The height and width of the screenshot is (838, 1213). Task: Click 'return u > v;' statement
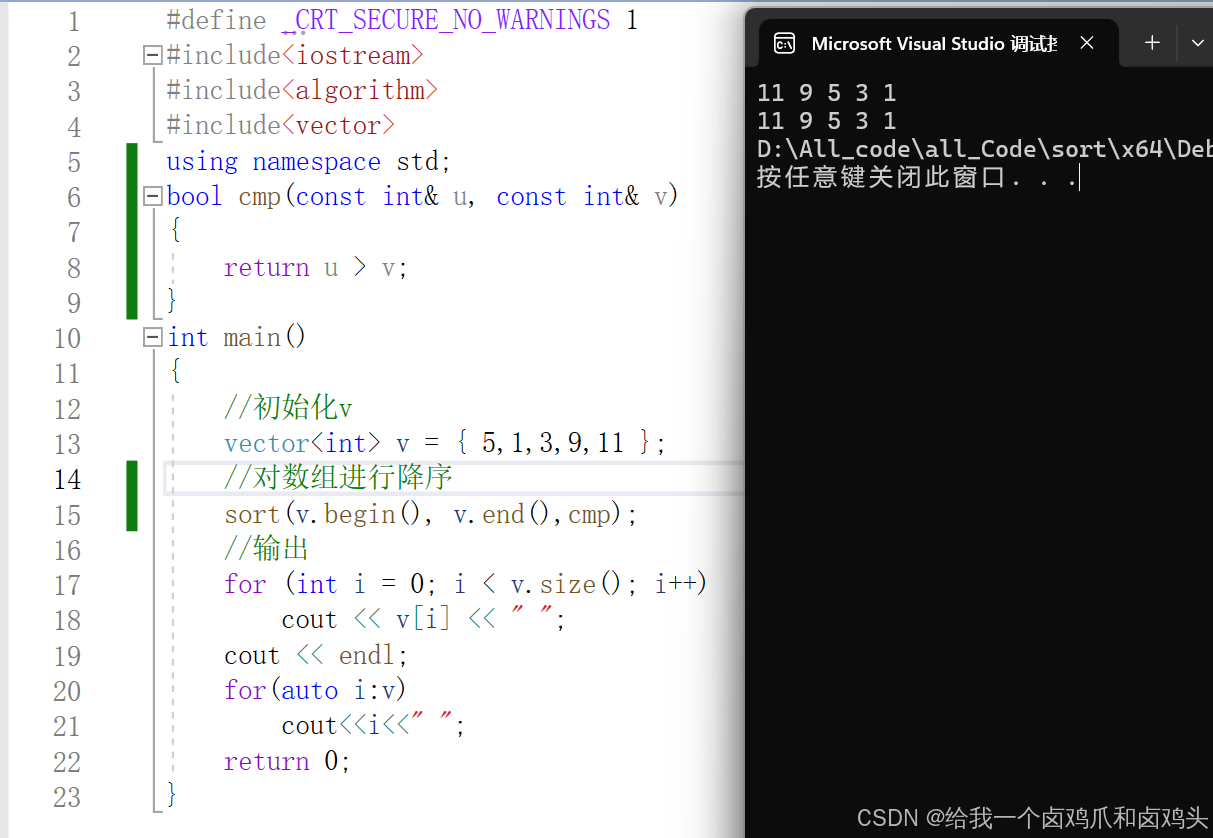(x=316, y=267)
